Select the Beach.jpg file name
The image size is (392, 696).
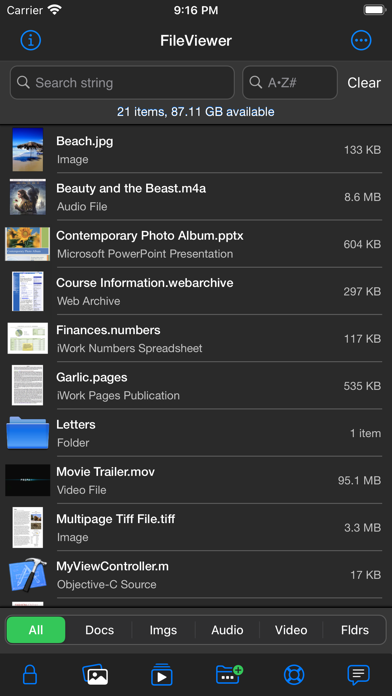[x=84, y=141]
